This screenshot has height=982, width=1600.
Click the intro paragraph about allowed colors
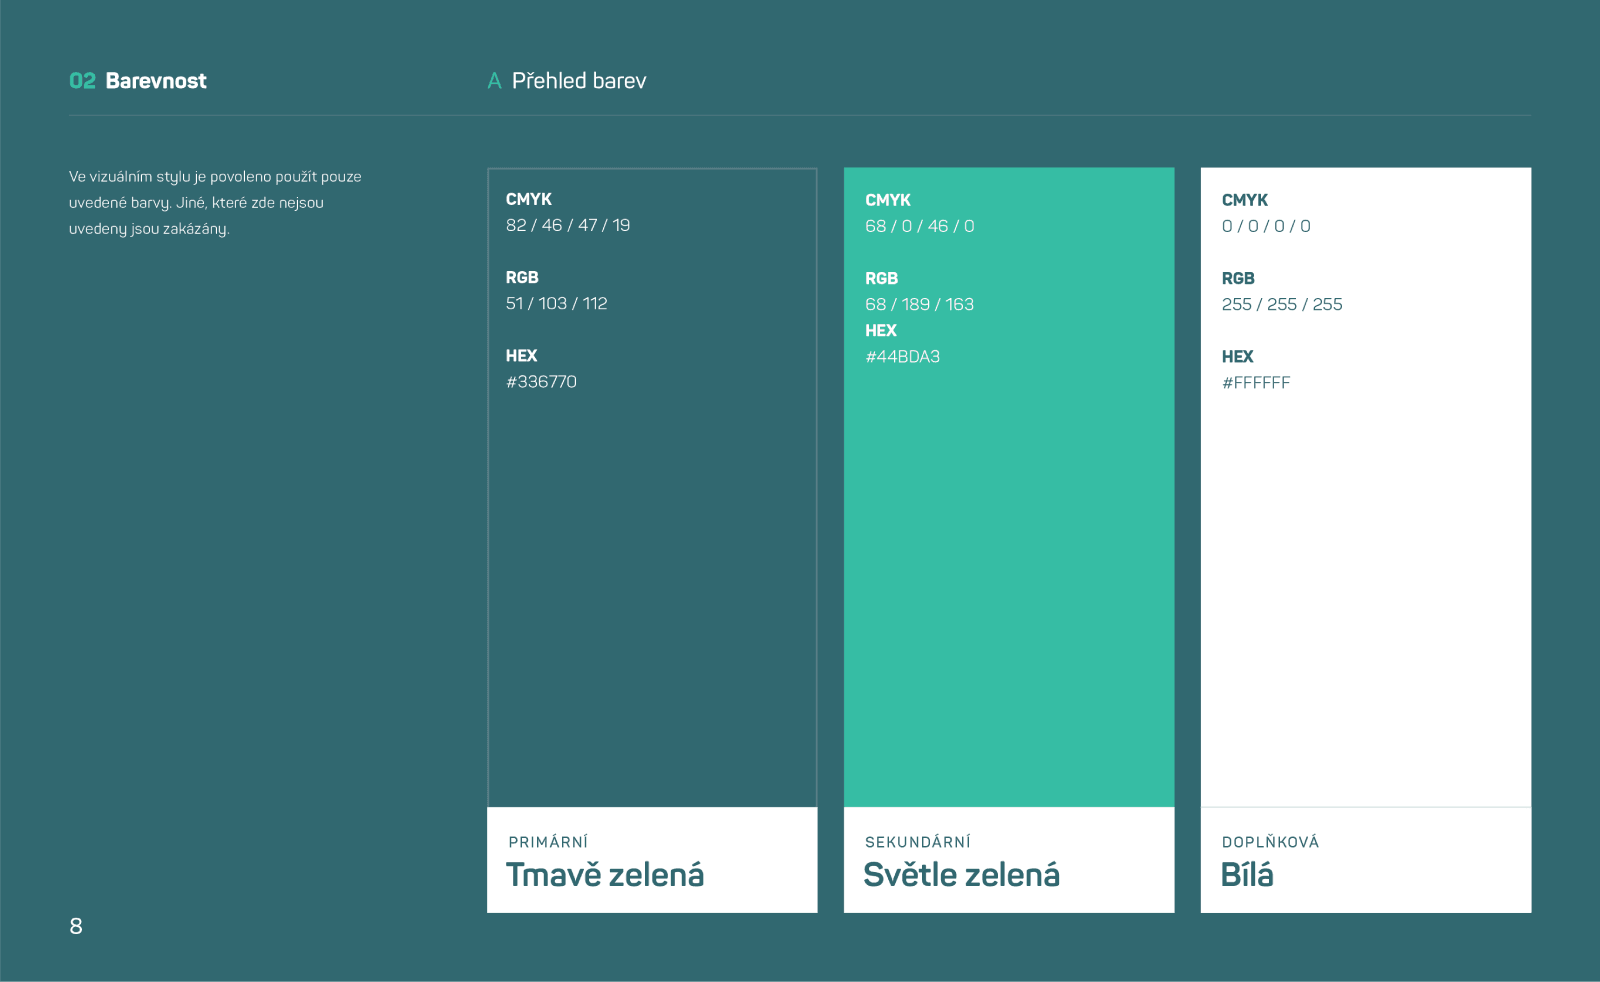point(215,203)
